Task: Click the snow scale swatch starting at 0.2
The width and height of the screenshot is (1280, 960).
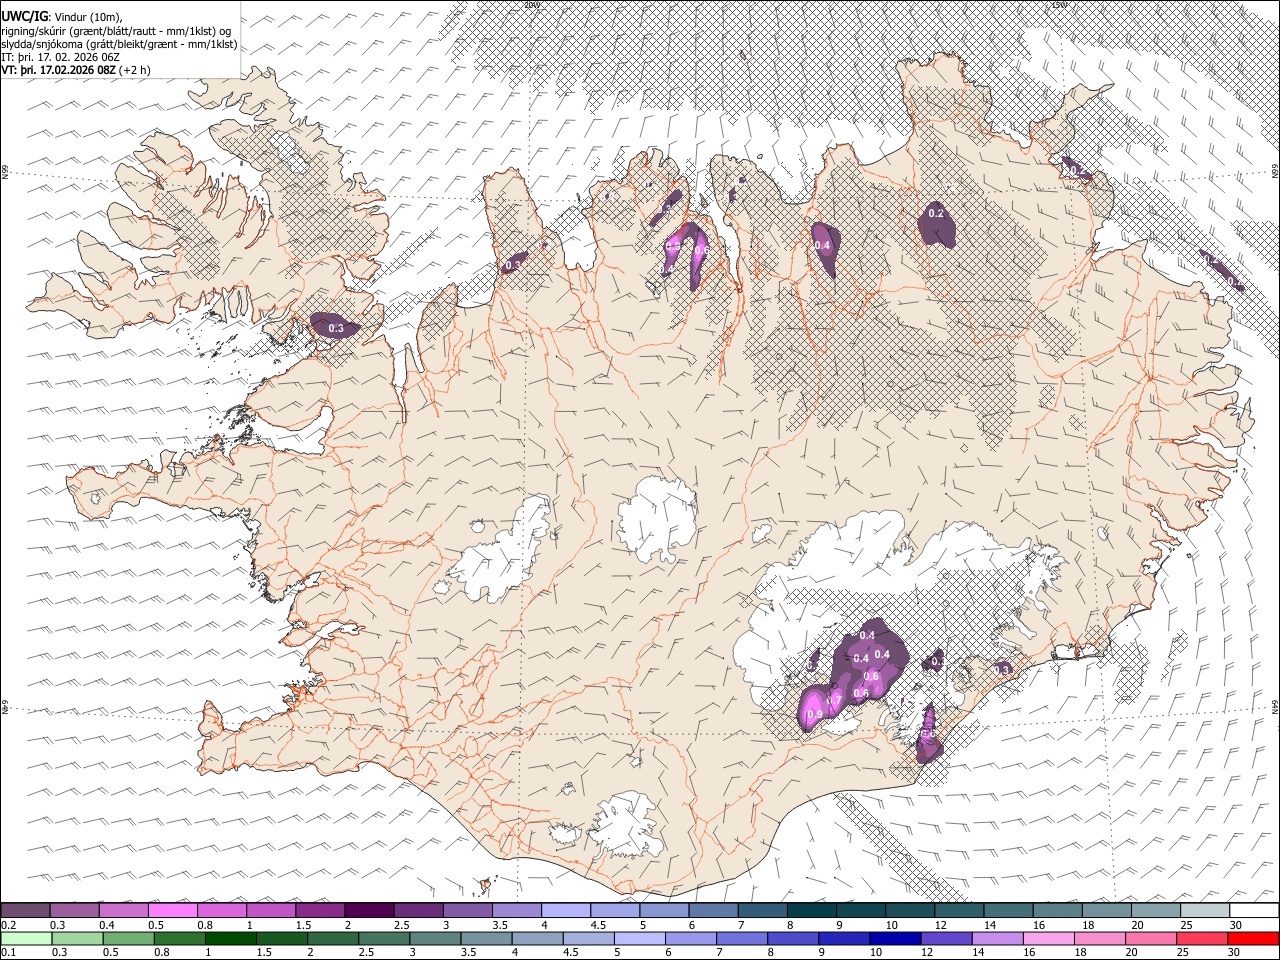Action: (x=26, y=911)
